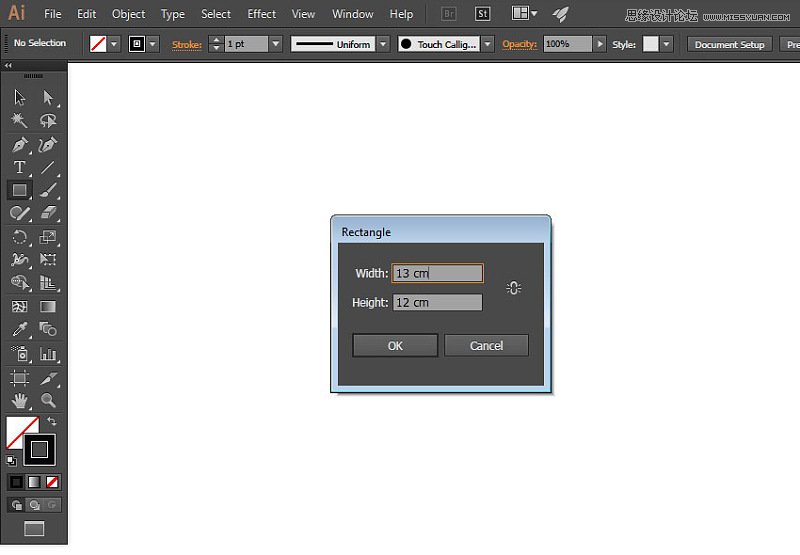Select the Zoom tool
The height and width of the screenshot is (555, 800).
click(x=48, y=400)
